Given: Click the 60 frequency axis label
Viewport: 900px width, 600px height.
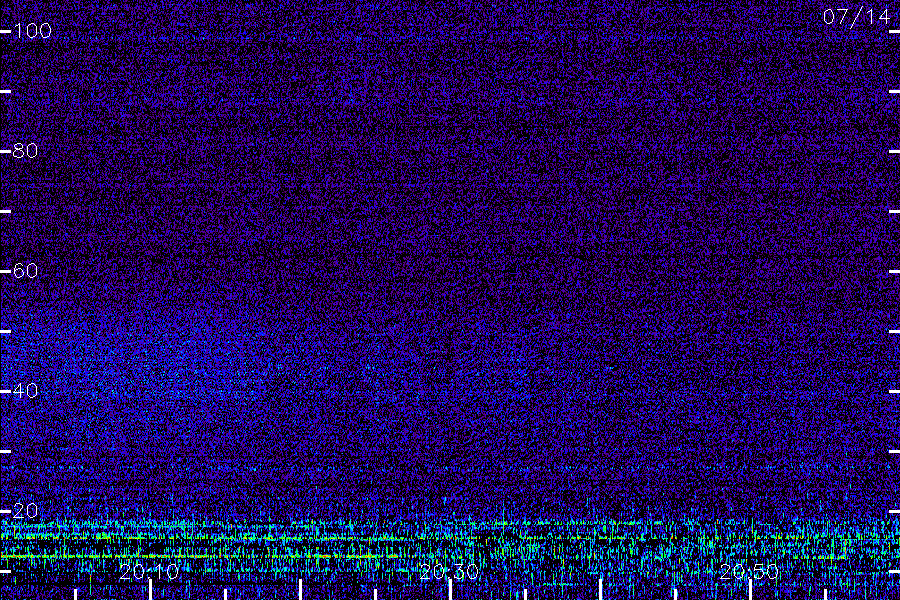Looking at the screenshot, I should pos(26,271).
